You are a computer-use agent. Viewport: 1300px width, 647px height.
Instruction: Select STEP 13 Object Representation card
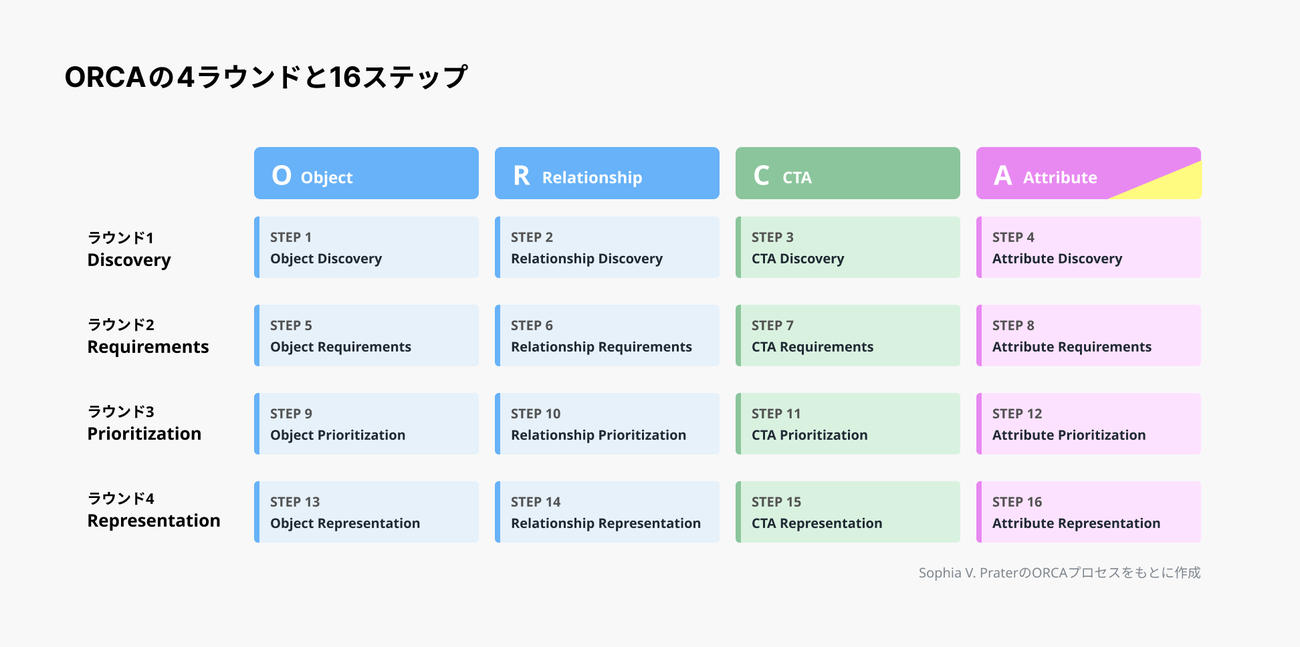point(366,512)
